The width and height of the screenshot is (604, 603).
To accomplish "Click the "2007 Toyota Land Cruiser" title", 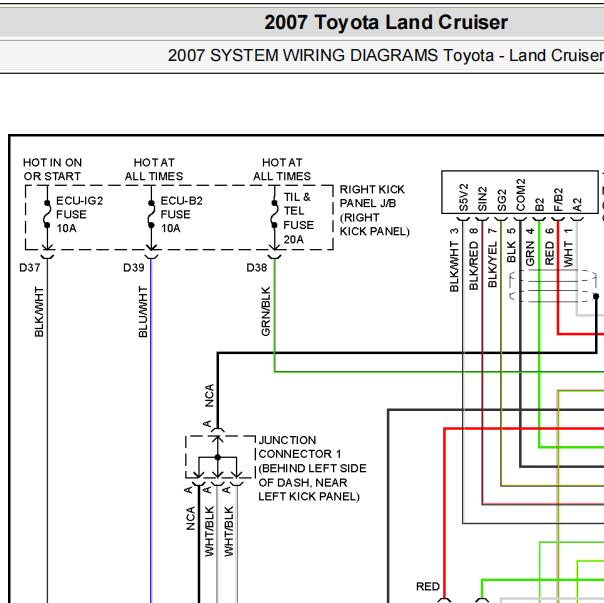I will tap(386, 22).
